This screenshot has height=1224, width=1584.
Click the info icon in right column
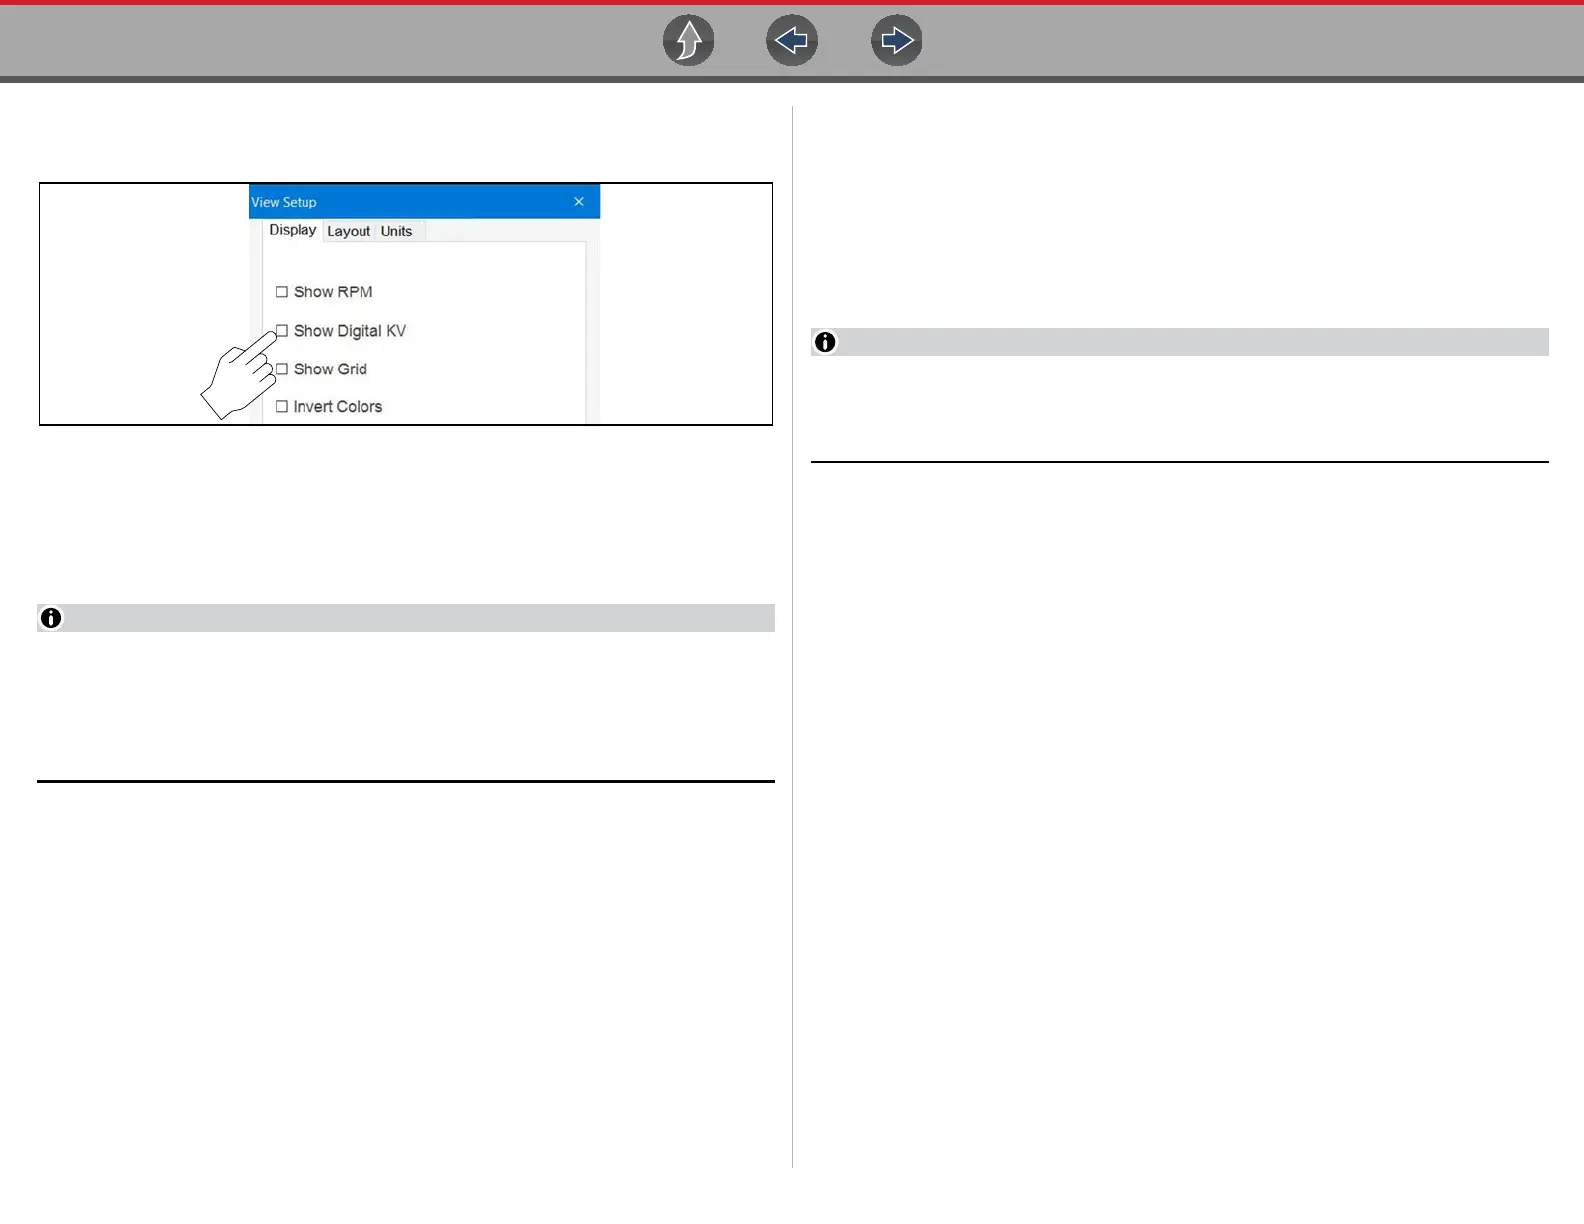point(825,342)
